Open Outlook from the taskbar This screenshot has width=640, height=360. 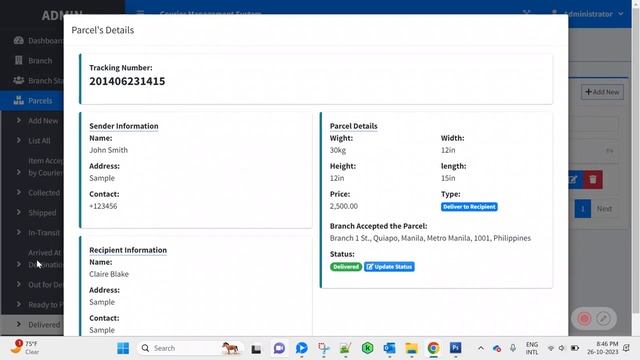389,348
